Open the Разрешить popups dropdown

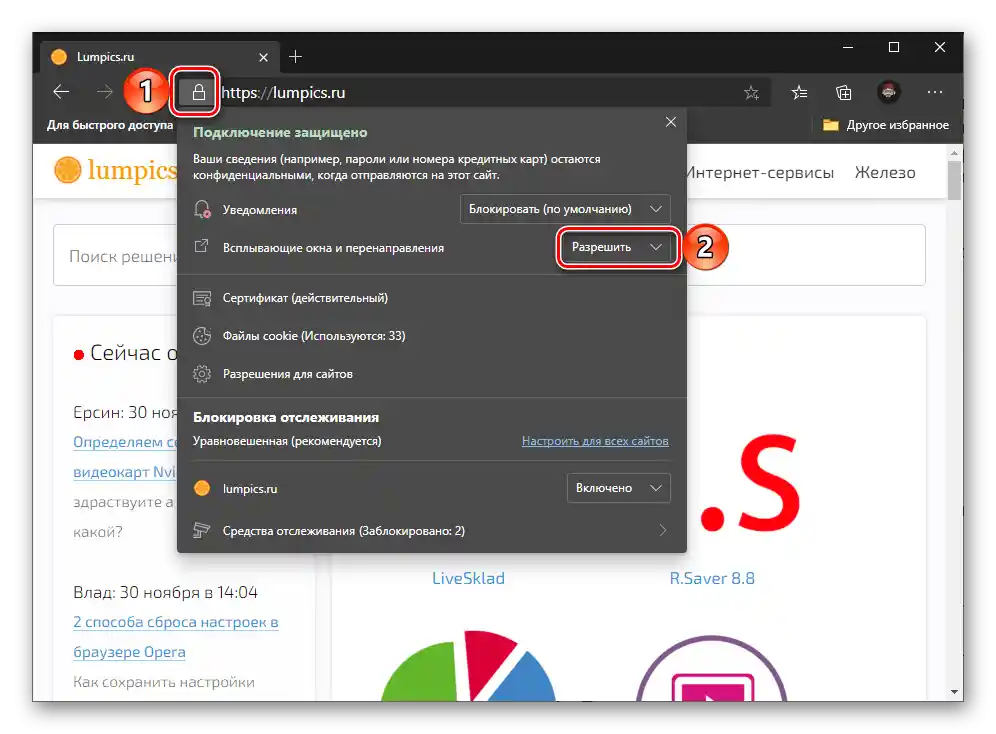click(617, 247)
